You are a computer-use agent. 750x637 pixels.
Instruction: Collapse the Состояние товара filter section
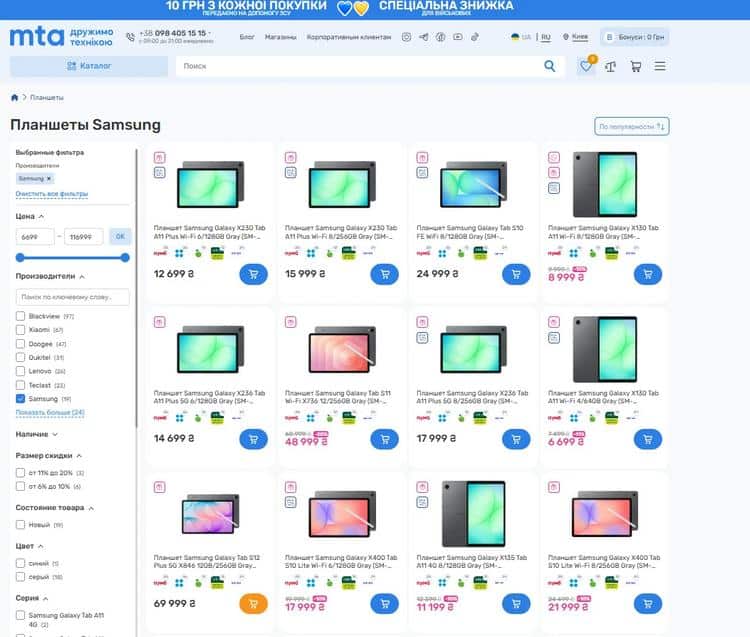55,508
